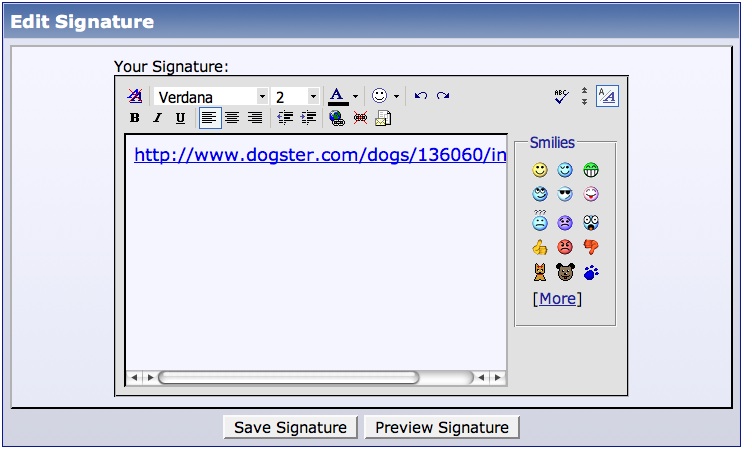Screen dimensions: 752x457
Task: Open the Verdana font dropdown
Action: click(262, 97)
